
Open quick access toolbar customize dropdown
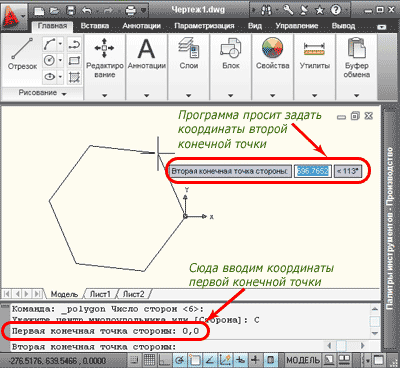tap(144, 11)
